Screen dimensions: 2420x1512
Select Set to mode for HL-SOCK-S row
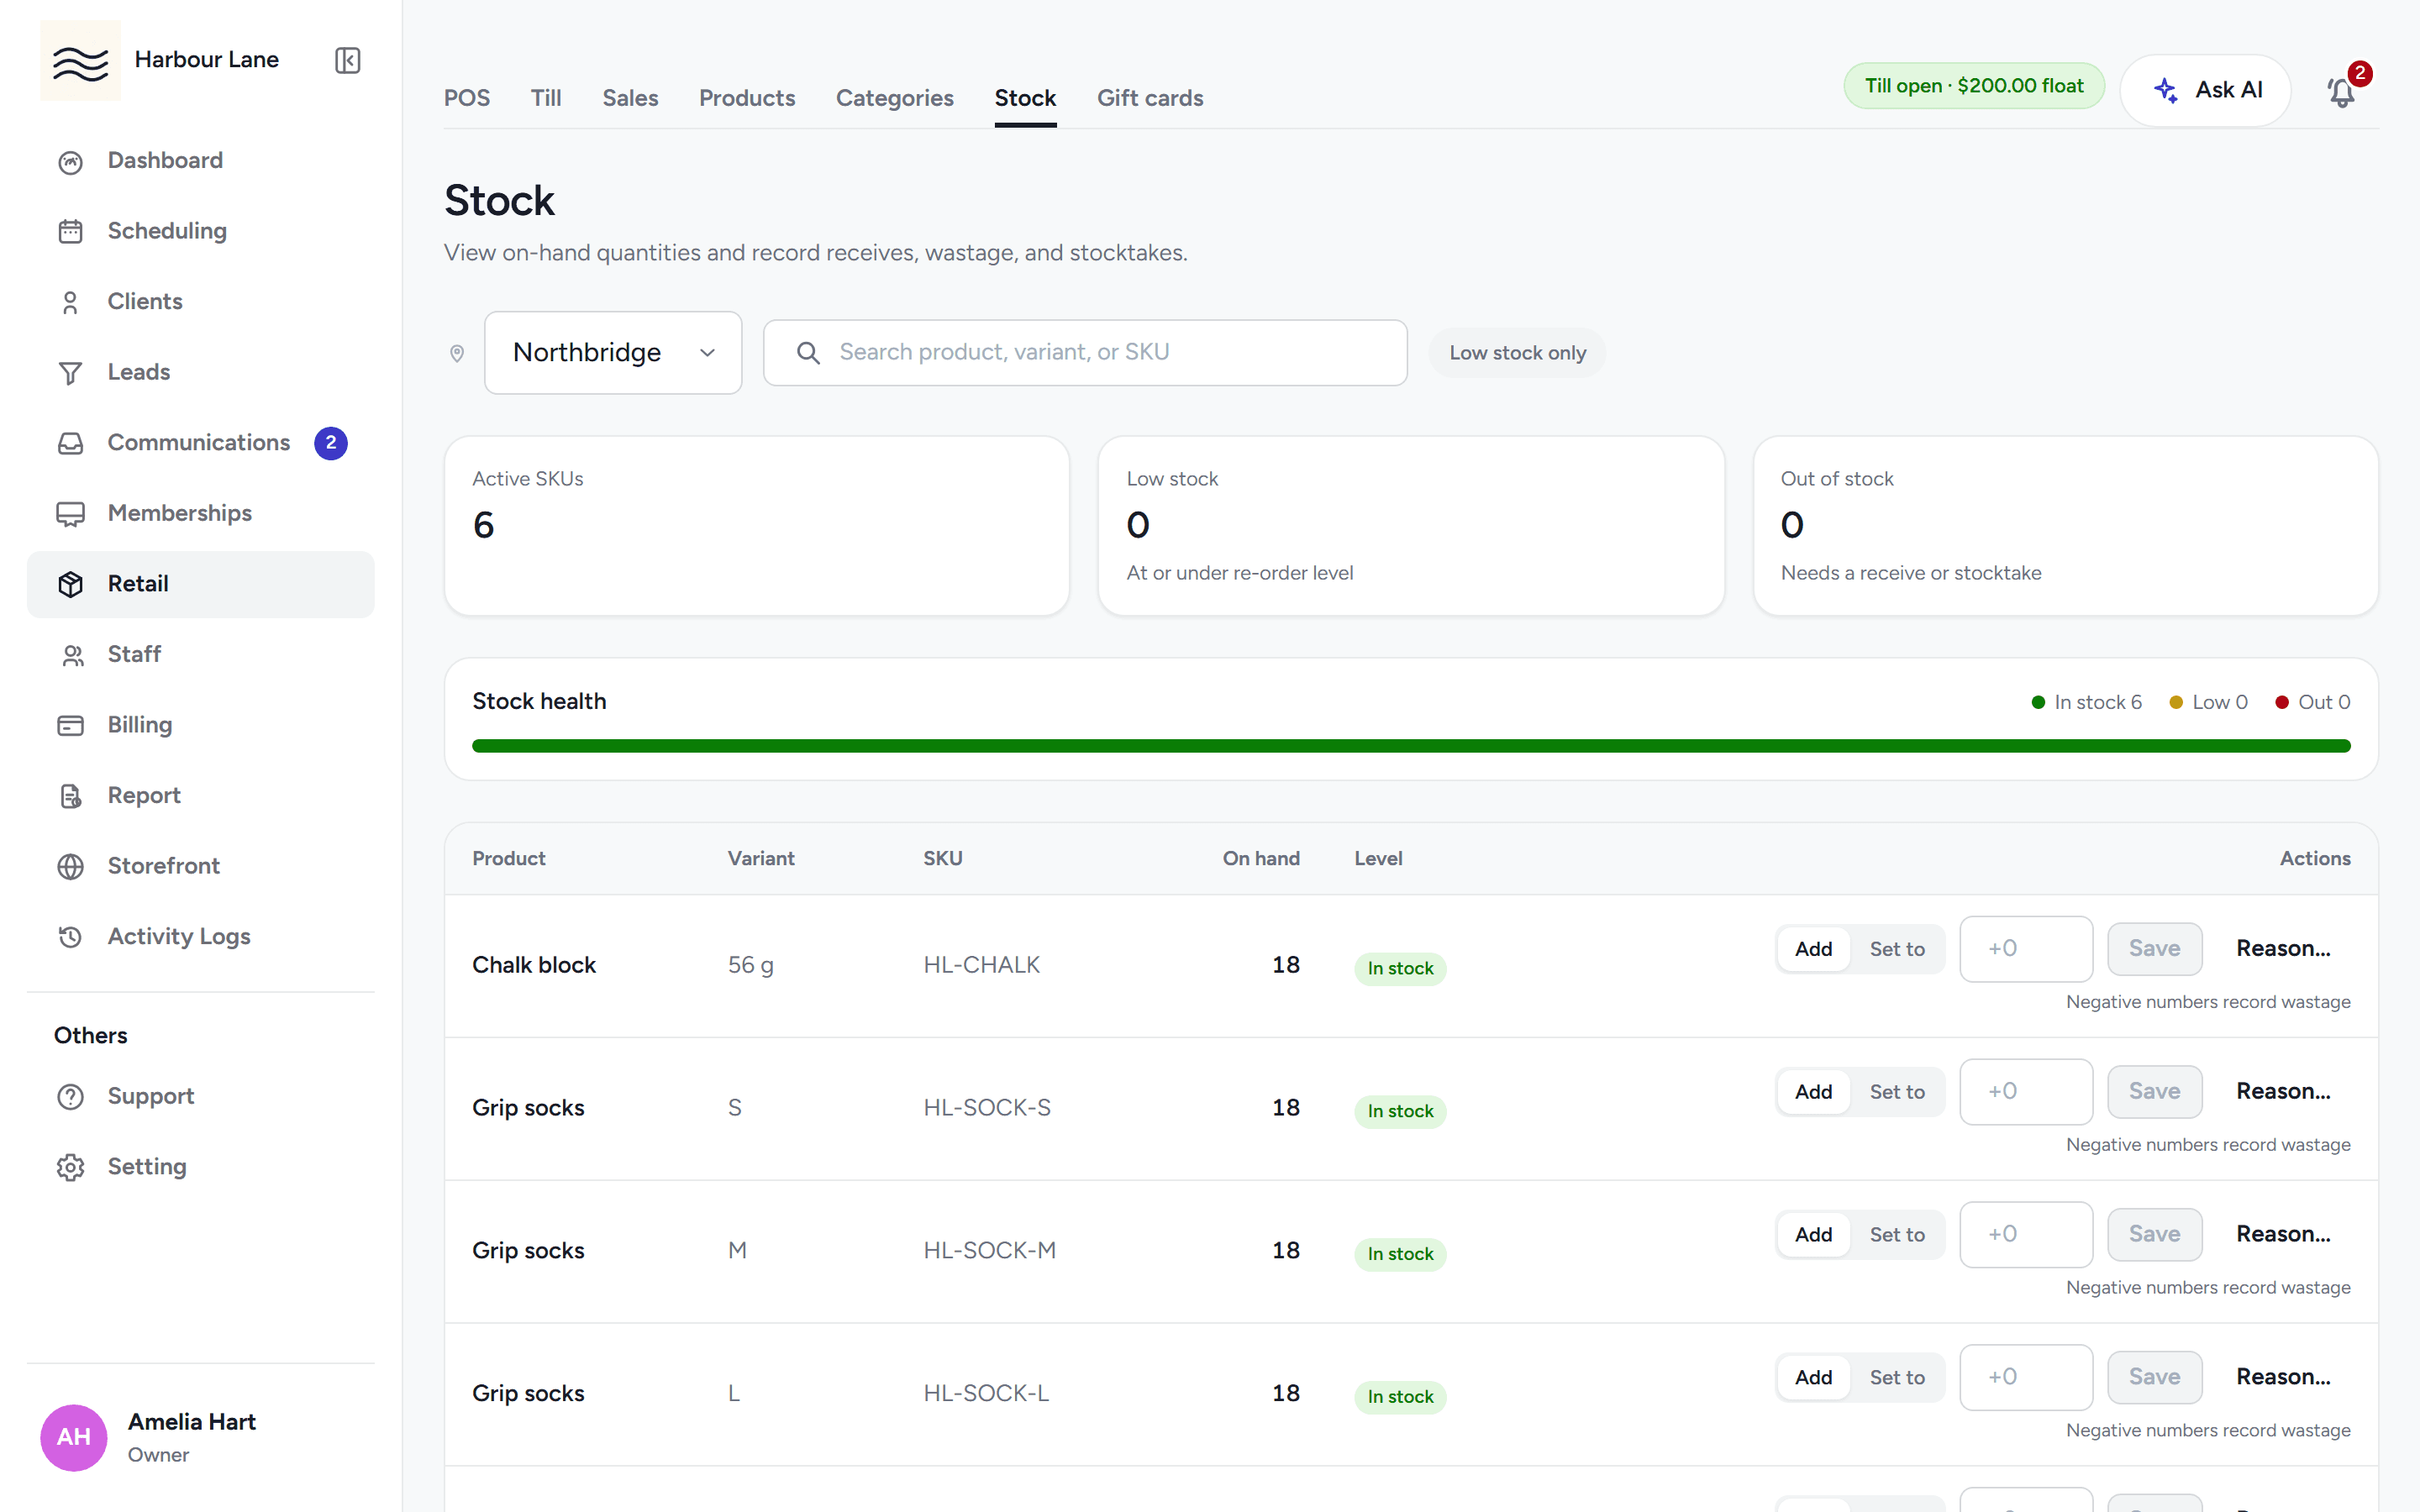pyautogui.click(x=1897, y=1092)
